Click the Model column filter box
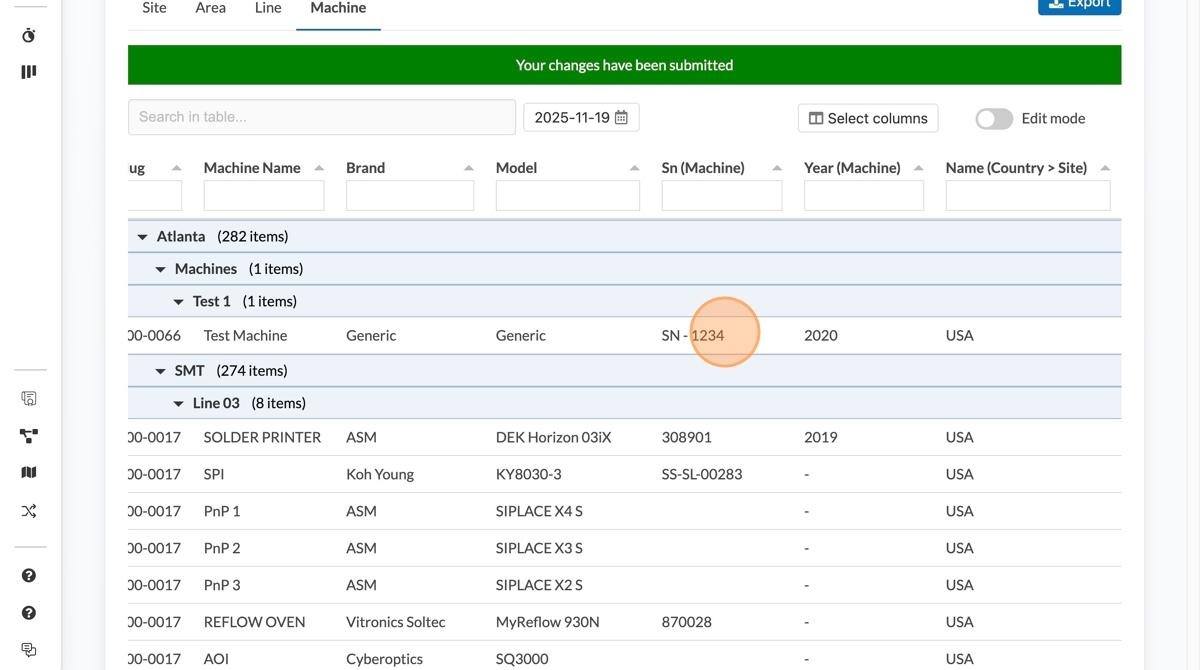 [x=567, y=195]
